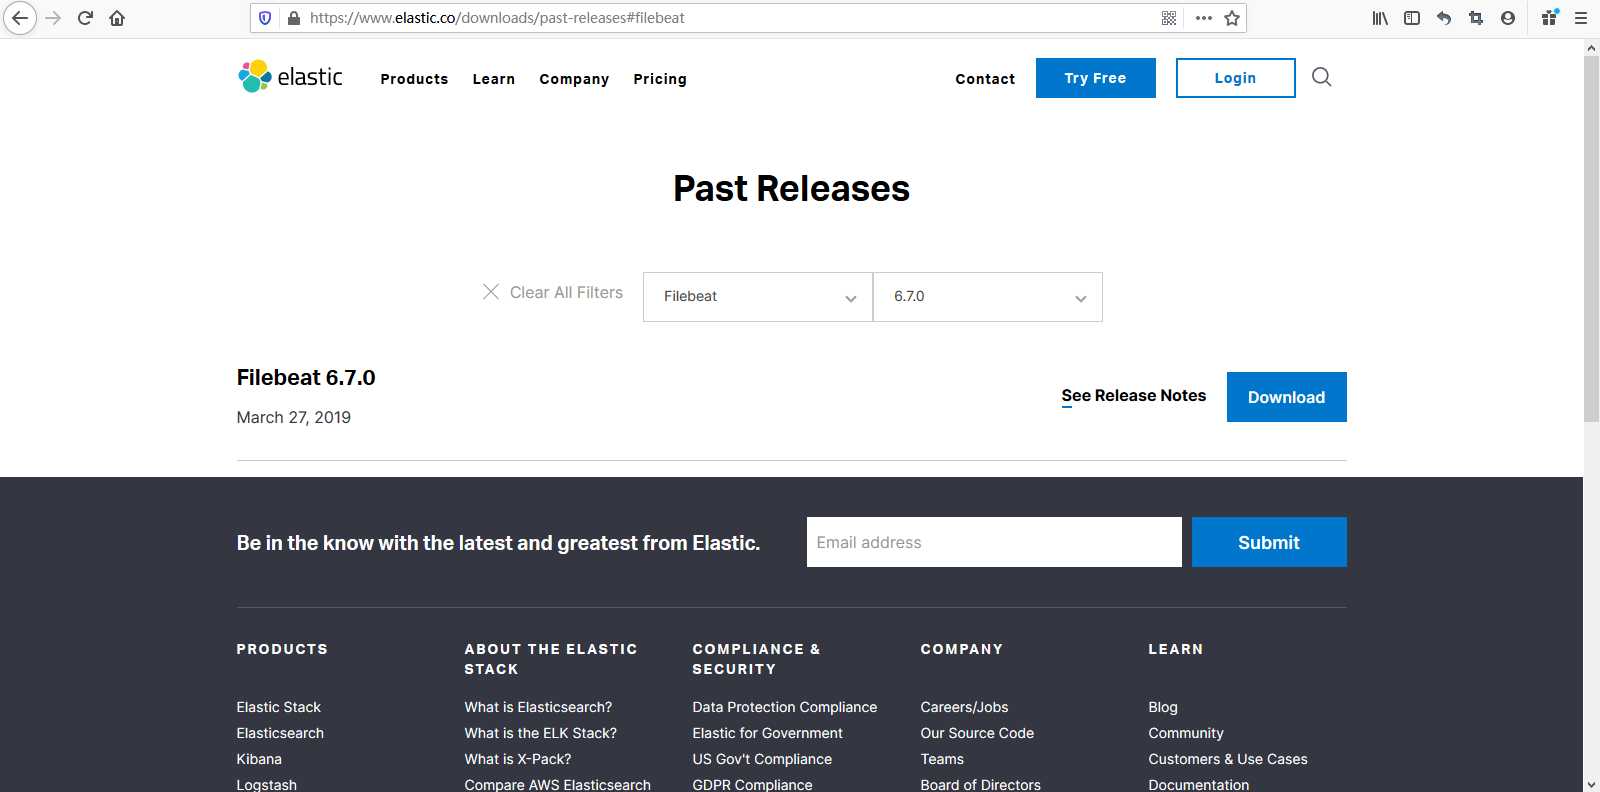Open Elastic for Government link
The image size is (1600, 792).
pyautogui.click(x=767, y=733)
